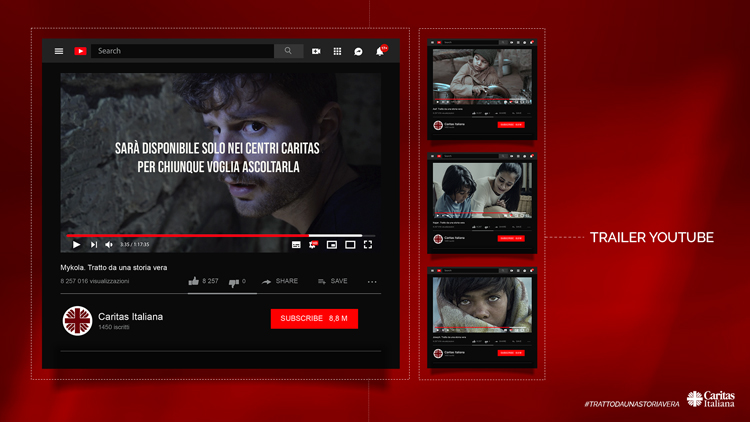
Task: Switch to theater mode icon
Action: click(x=350, y=244)
